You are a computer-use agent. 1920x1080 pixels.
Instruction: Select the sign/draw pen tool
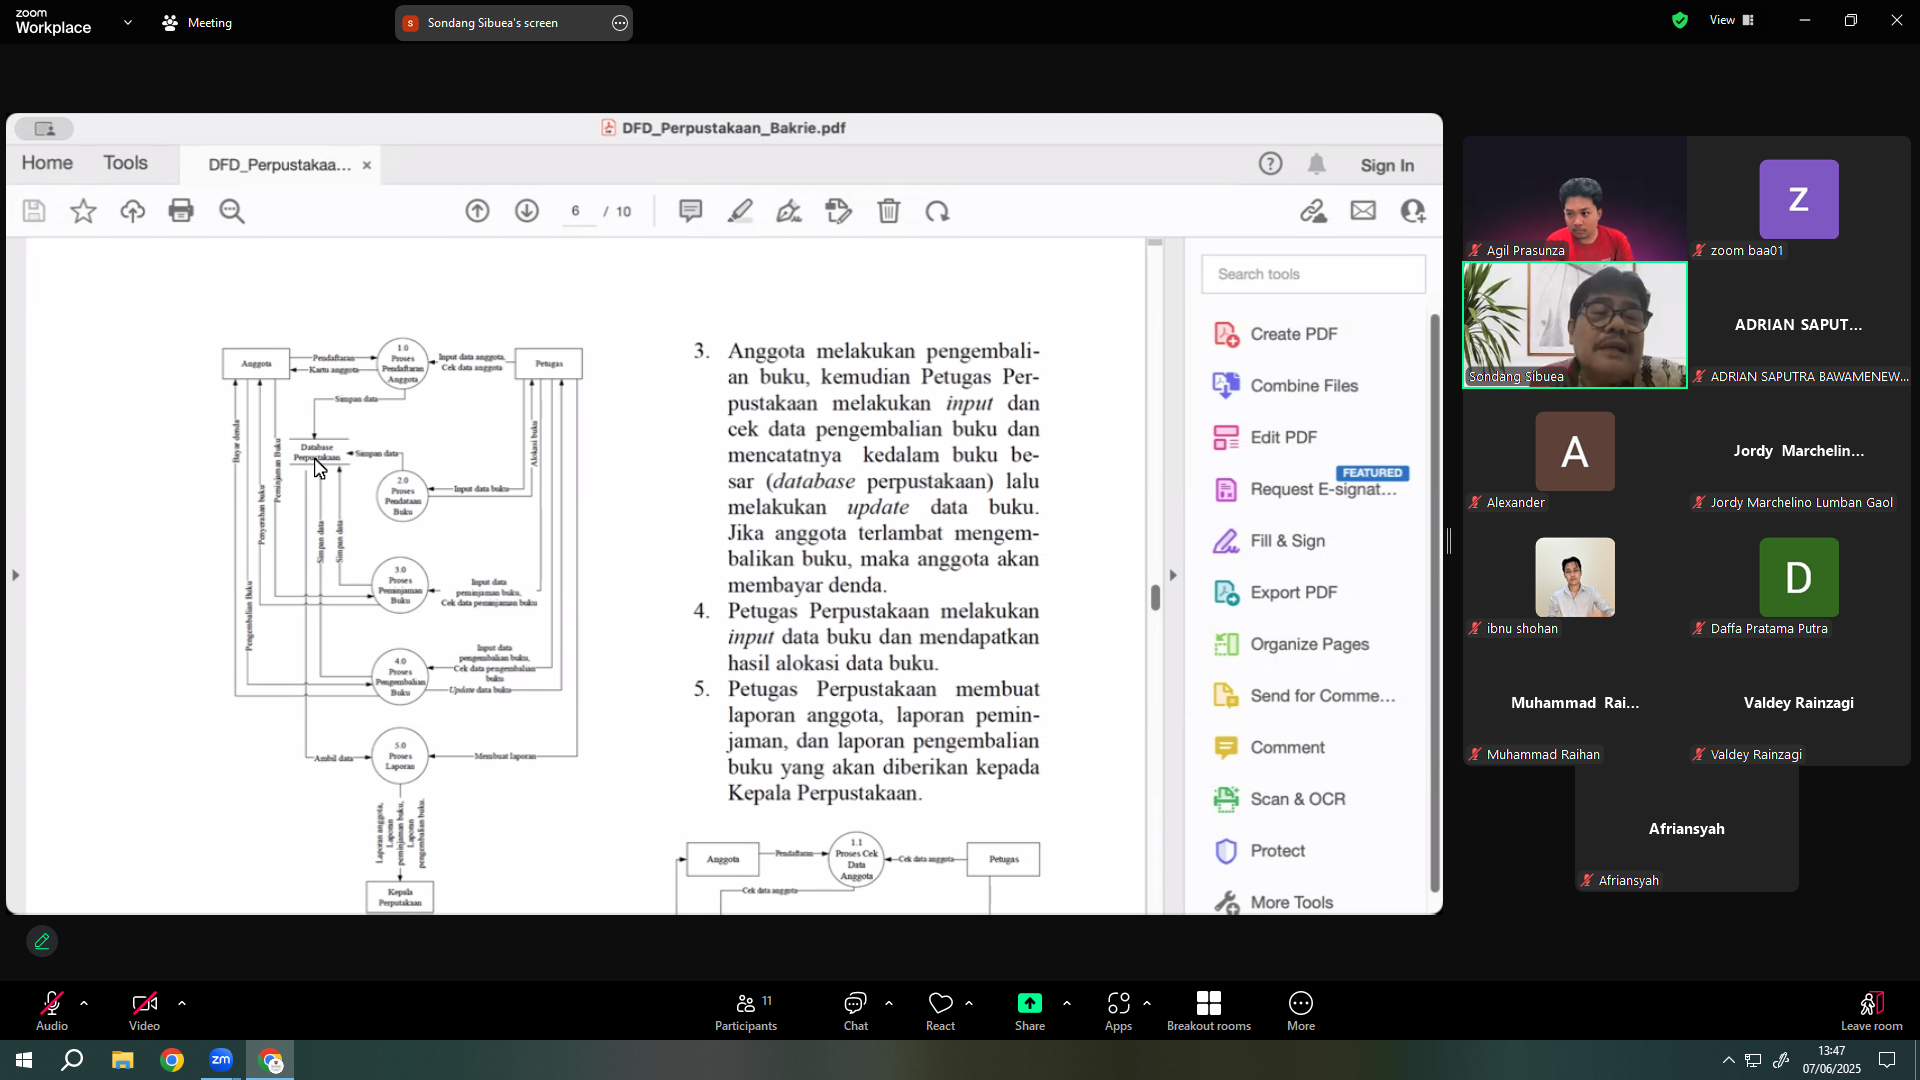tap(789, 211)
